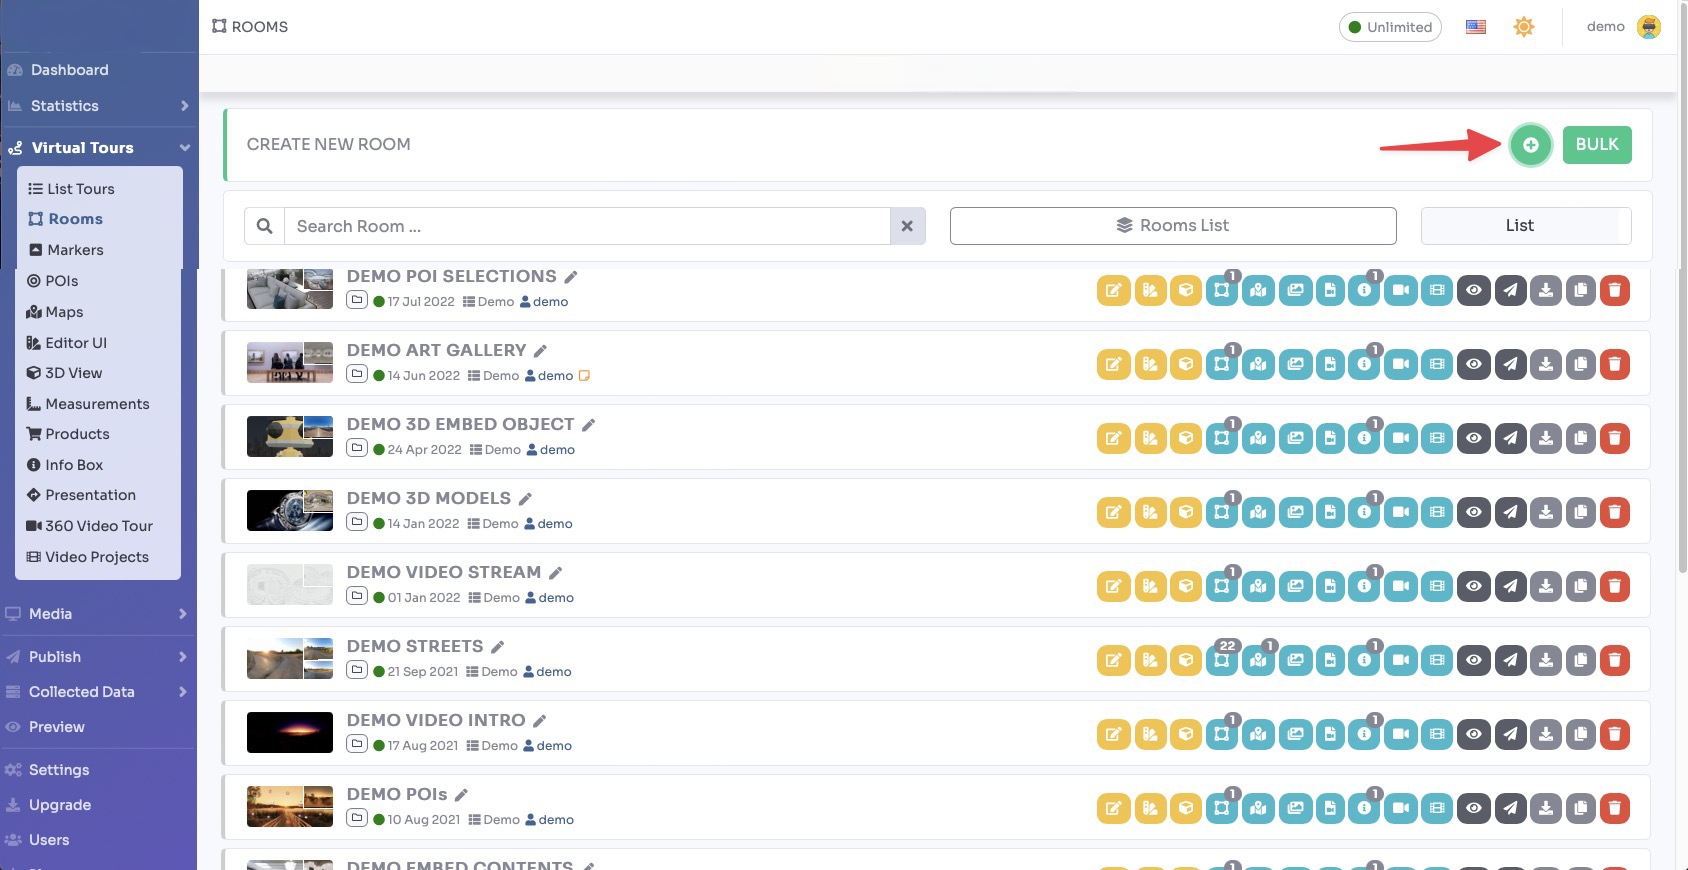Expand the Statistics sidebar menu
The height and width of the screenshot is (870, 1688).
(97, 106)
